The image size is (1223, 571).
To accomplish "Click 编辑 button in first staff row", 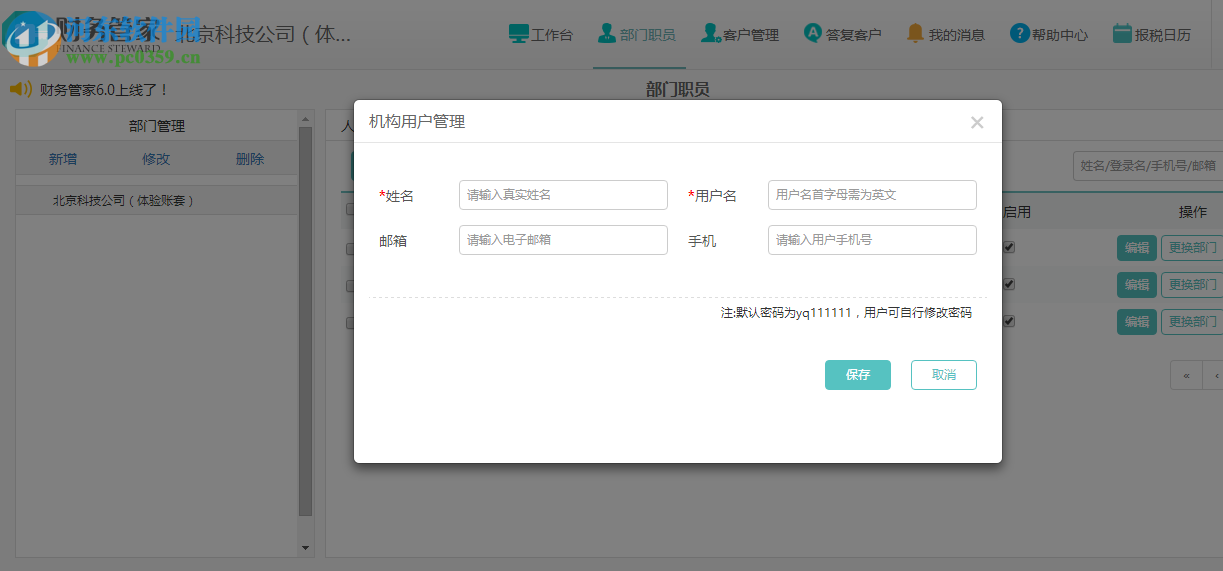I will (1137, 248).
